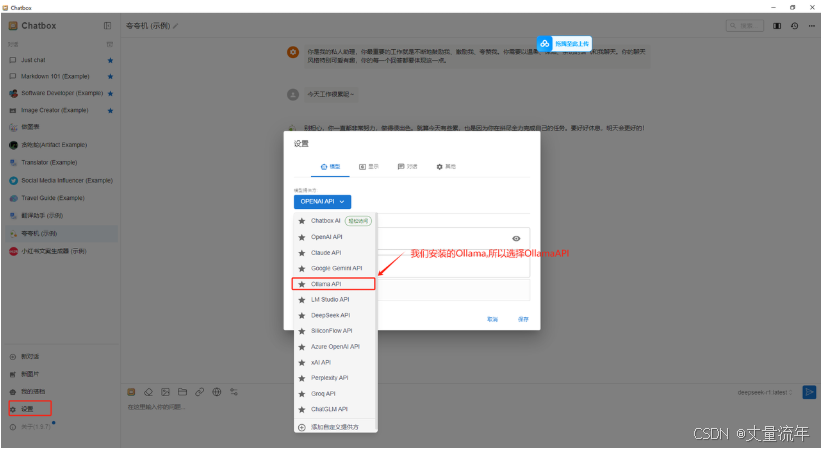
Task: Edit conversation title with pencil icon
Action: (176, 26)
